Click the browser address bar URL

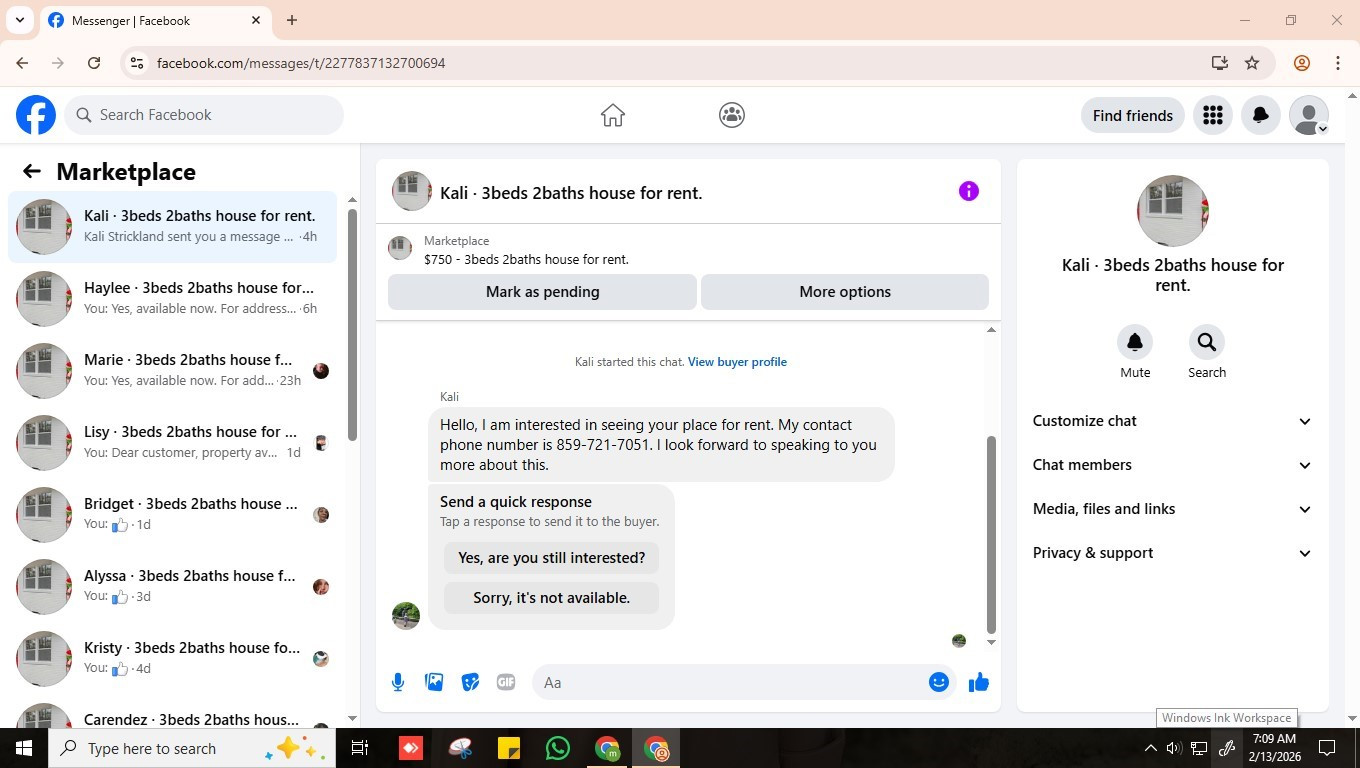click(x=301, y=63)
